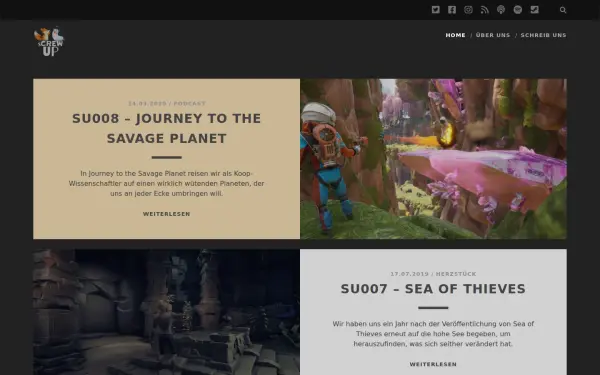This screenshot has height=375, width=600.
Task: Click the Sea of Thieves description paragraph
Action: point(433,334)
